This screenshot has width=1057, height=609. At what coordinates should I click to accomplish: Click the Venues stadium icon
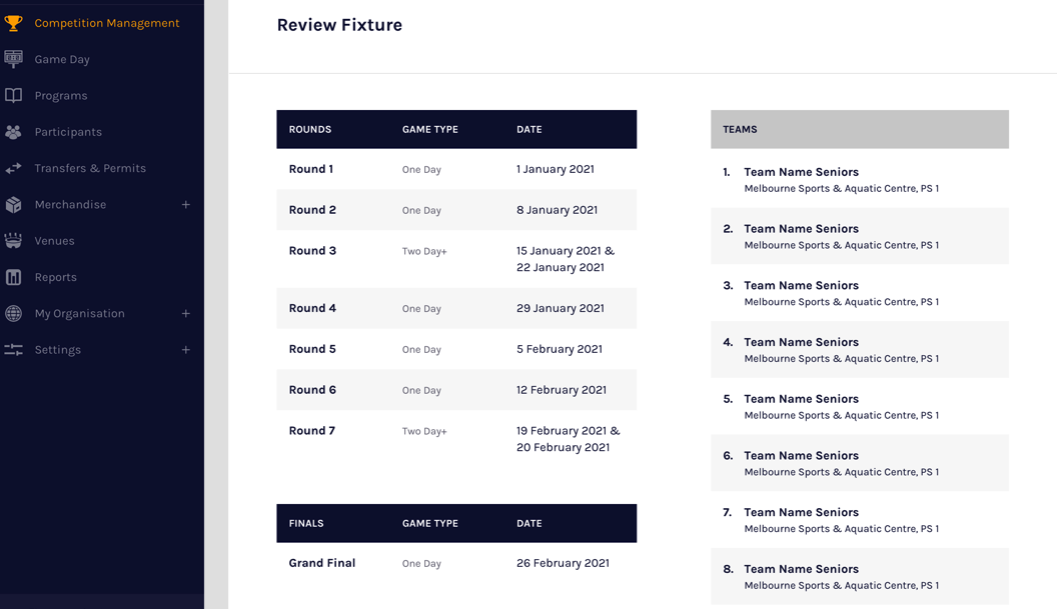[13, 241]
